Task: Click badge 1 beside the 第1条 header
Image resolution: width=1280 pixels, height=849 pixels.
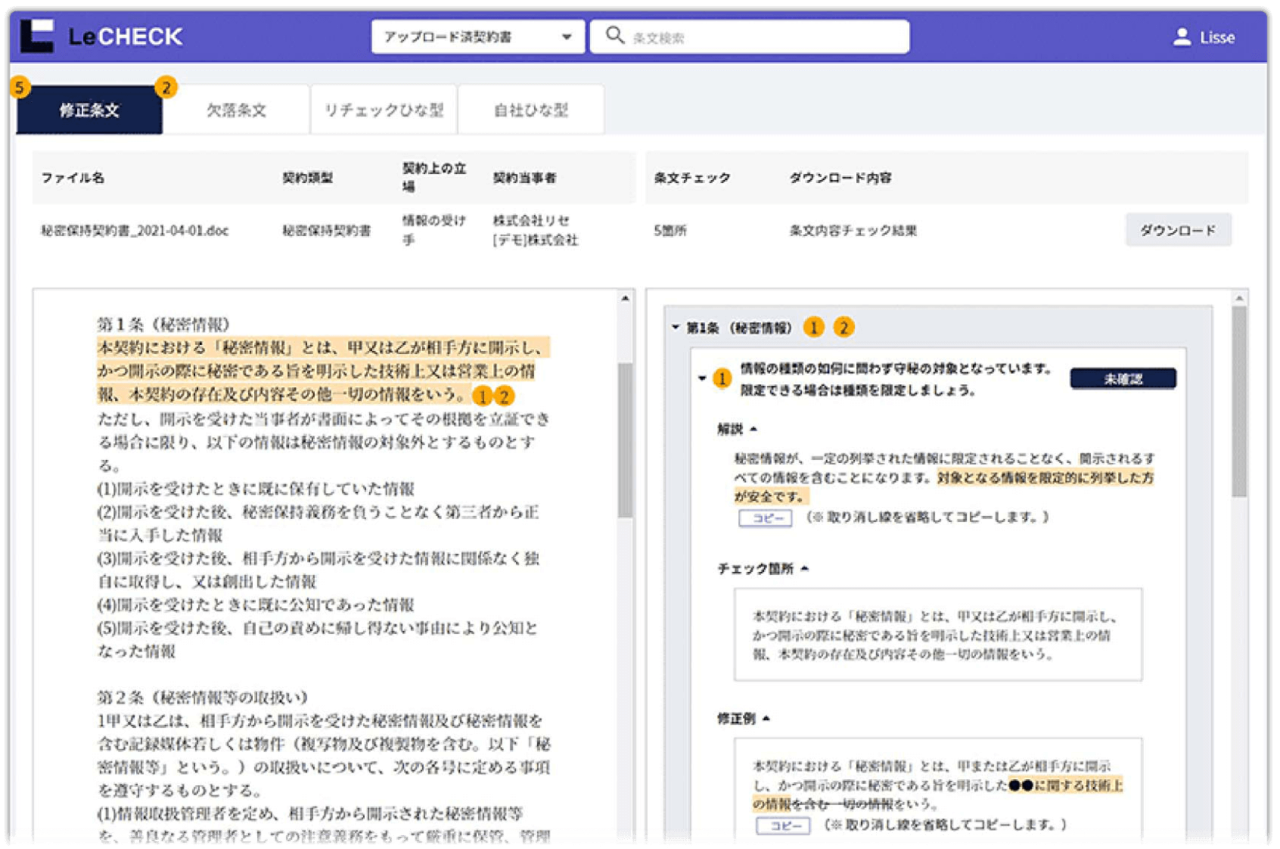Action: click(815, 327)
